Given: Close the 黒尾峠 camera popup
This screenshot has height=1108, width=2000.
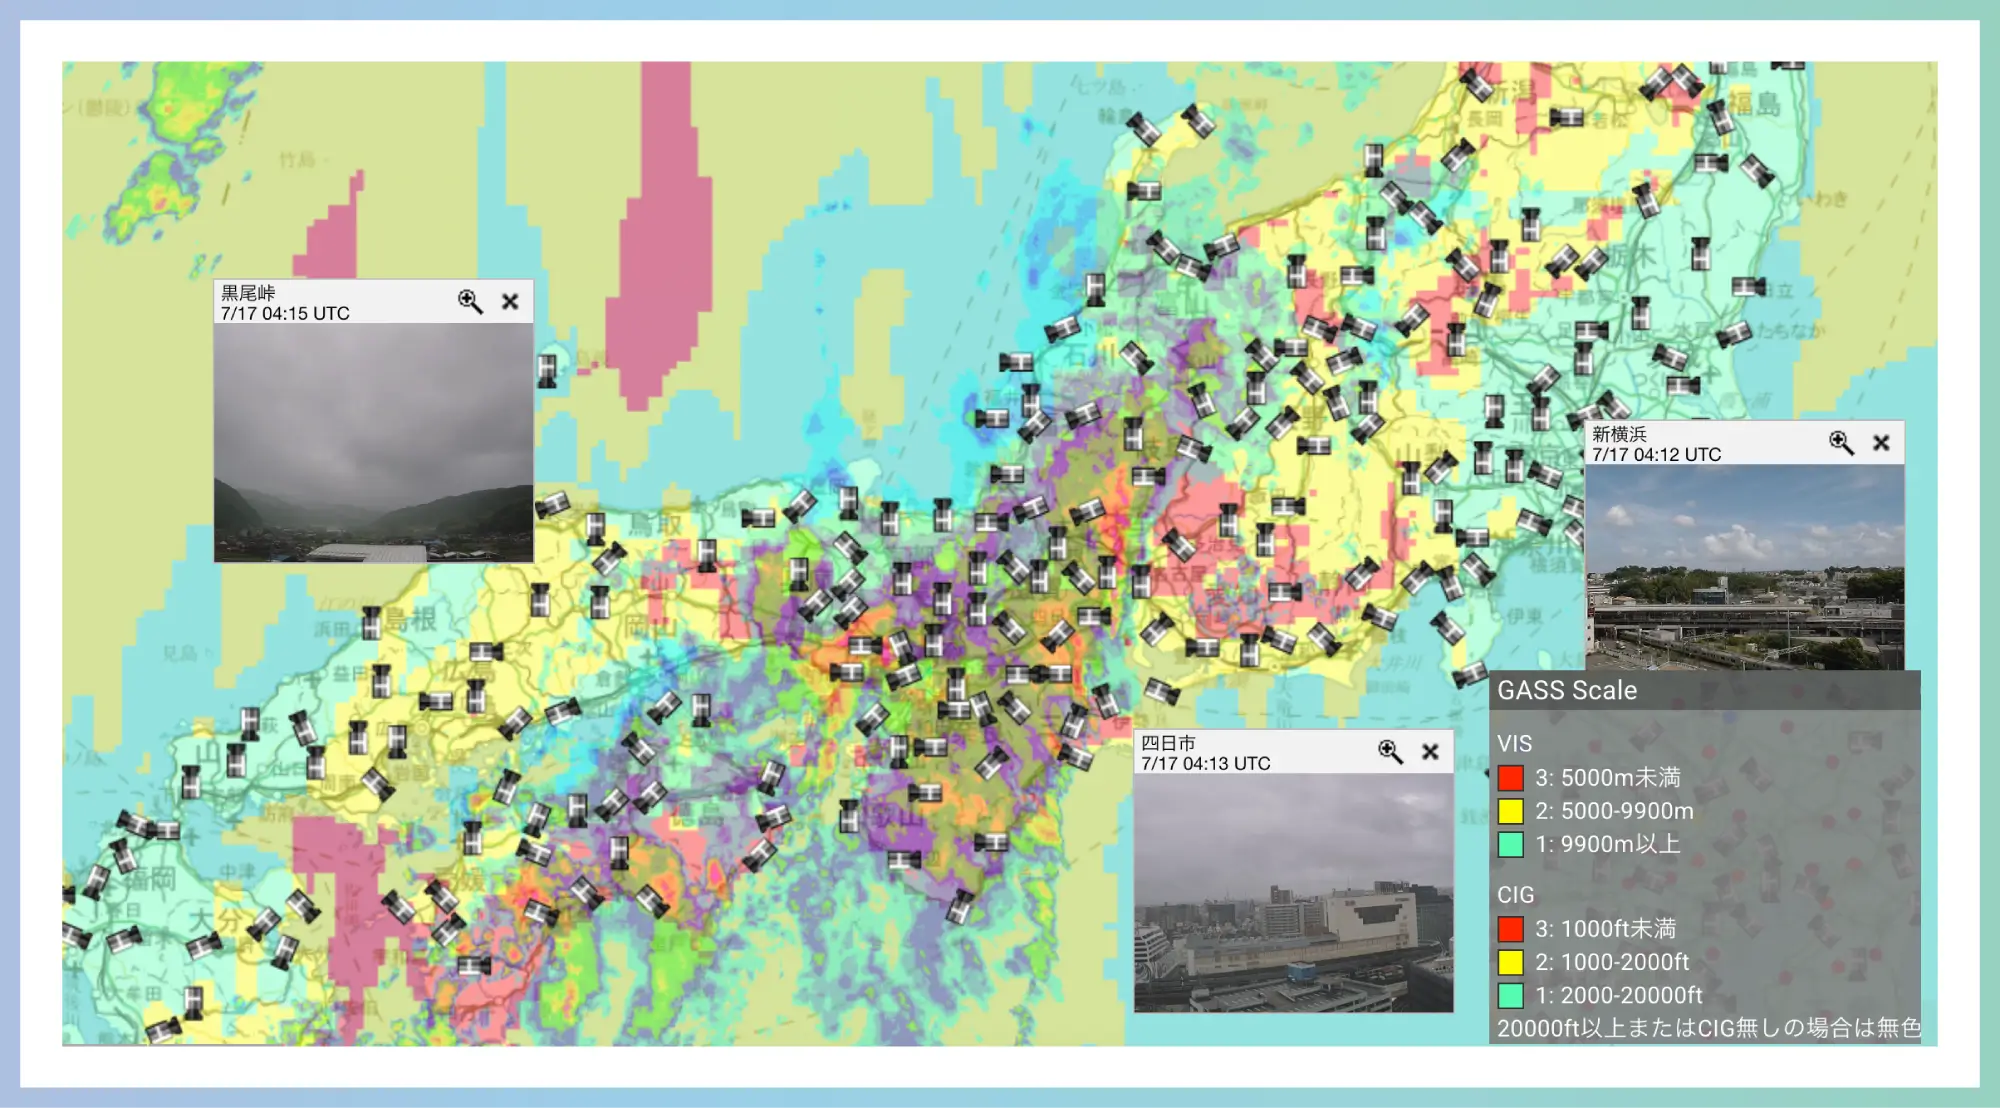Looking at the screenshot, I should pos(510,301).
